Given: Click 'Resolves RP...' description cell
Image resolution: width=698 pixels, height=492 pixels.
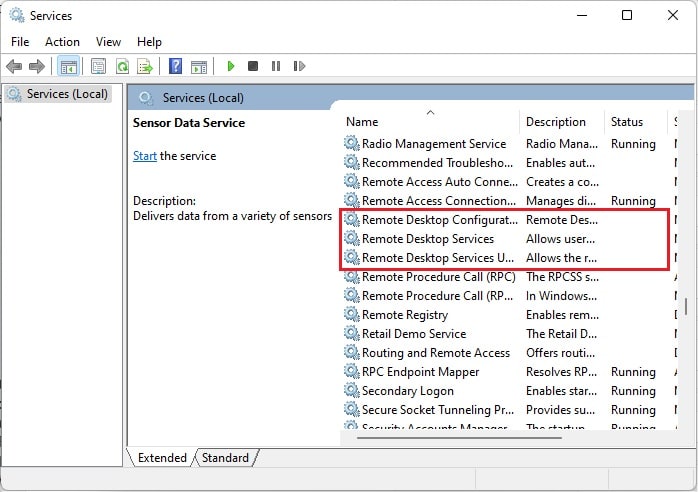Looking at the screenshot, I should pos(561,371).
